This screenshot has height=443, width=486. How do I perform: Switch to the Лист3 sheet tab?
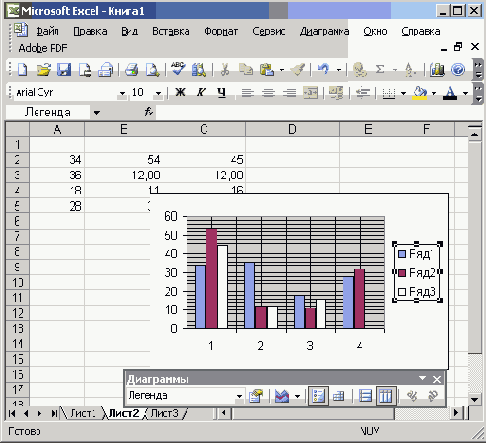point(165,413)
